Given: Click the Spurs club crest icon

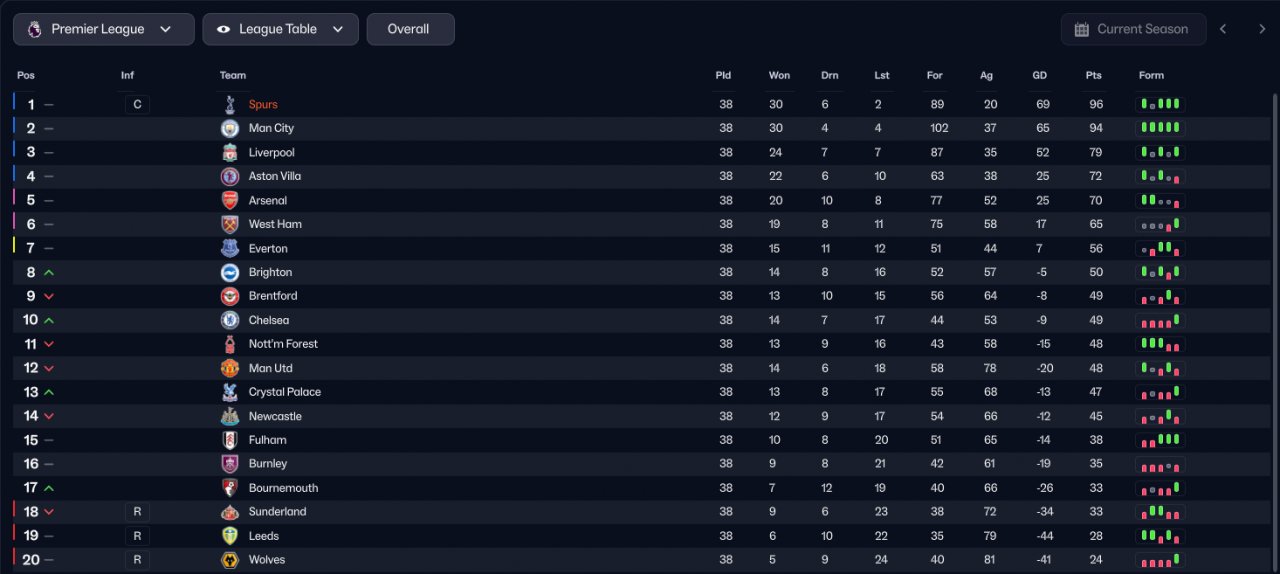Looking at the screenshot, I should point(230,104).
